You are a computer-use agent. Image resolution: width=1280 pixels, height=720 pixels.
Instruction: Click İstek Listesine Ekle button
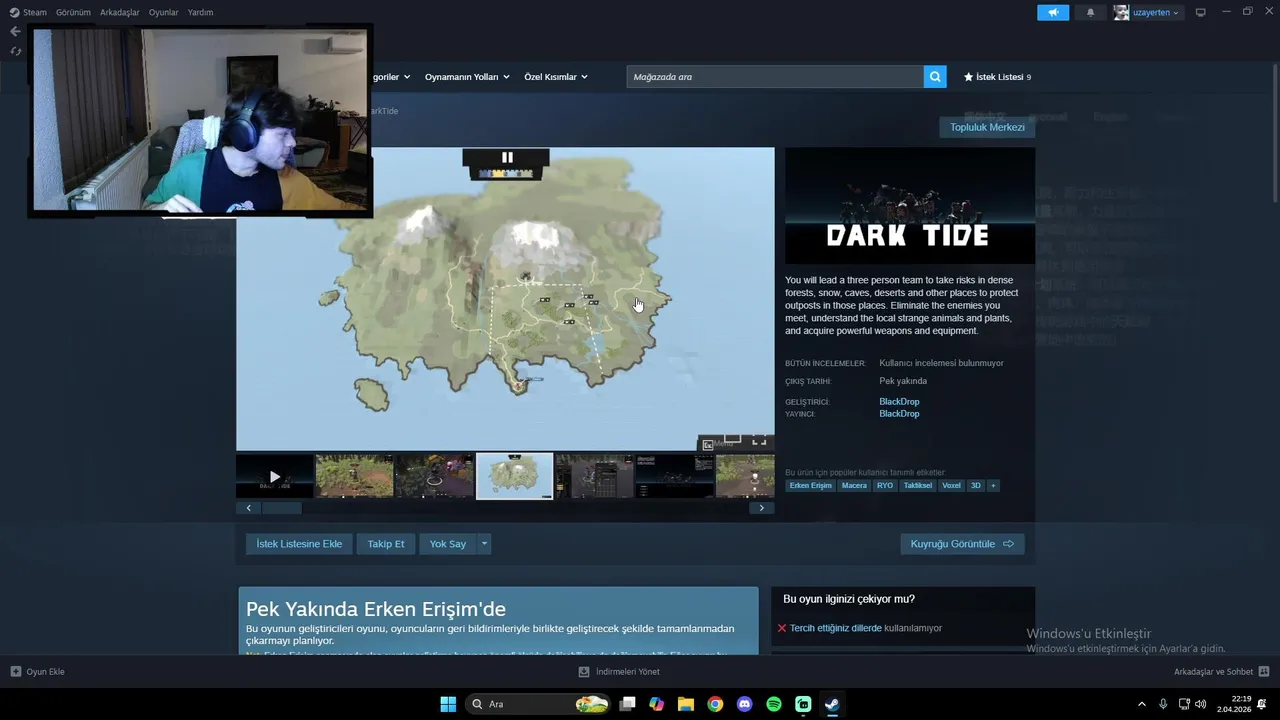(299, 544)
